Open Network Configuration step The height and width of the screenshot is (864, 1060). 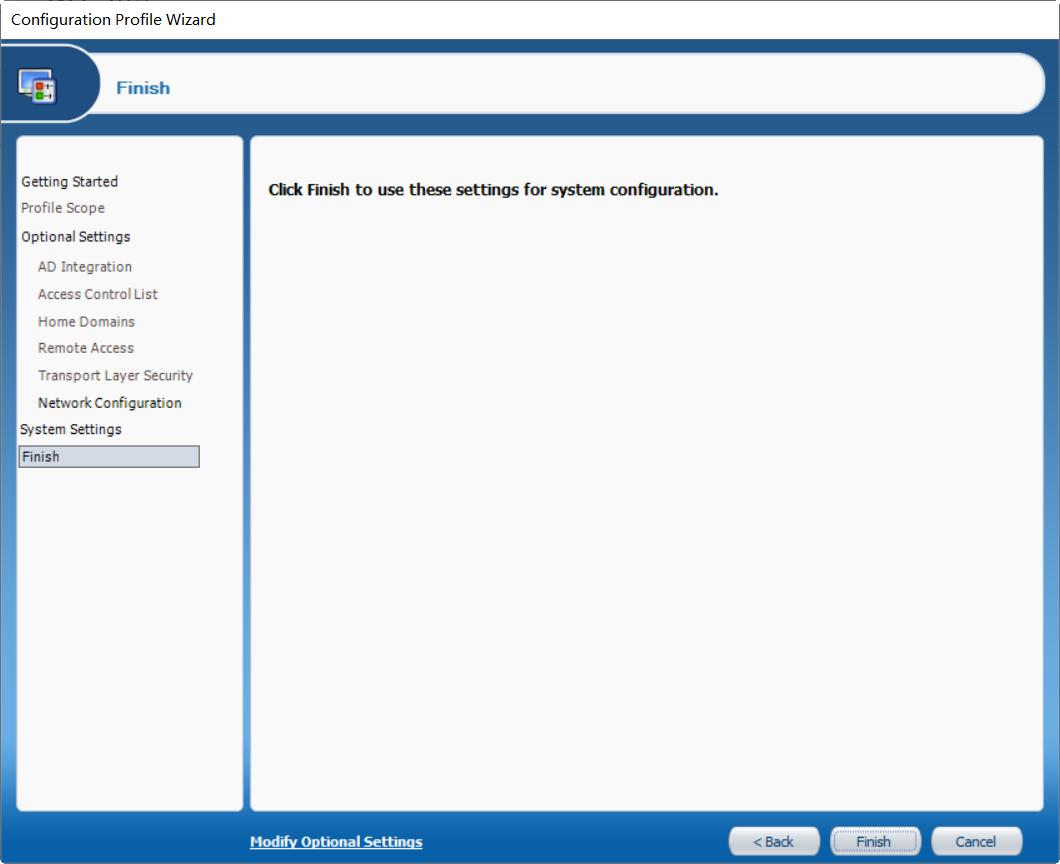[110, 403]
